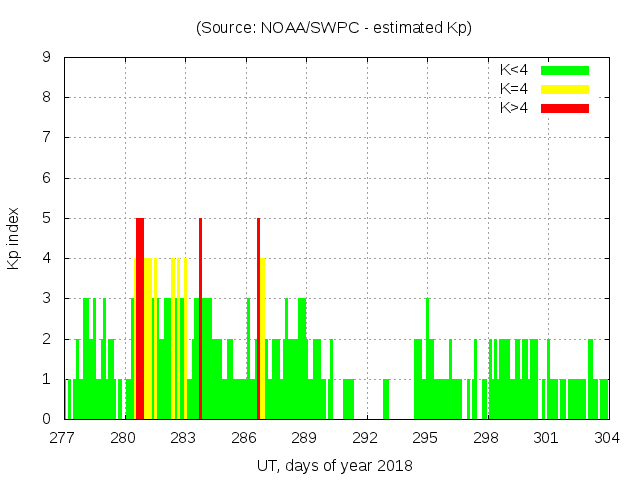
Task: Click the x-axis tick label 277
Action: [63, 438]
